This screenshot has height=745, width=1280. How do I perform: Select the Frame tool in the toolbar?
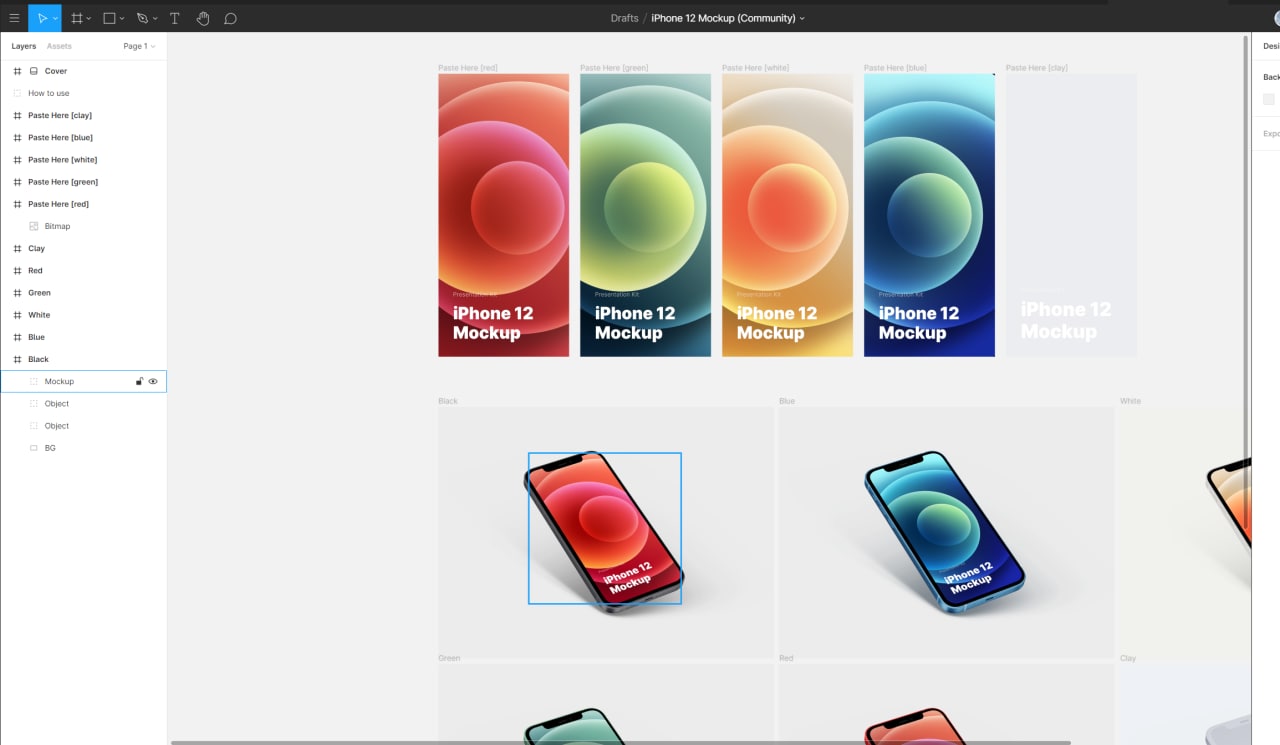77,18
